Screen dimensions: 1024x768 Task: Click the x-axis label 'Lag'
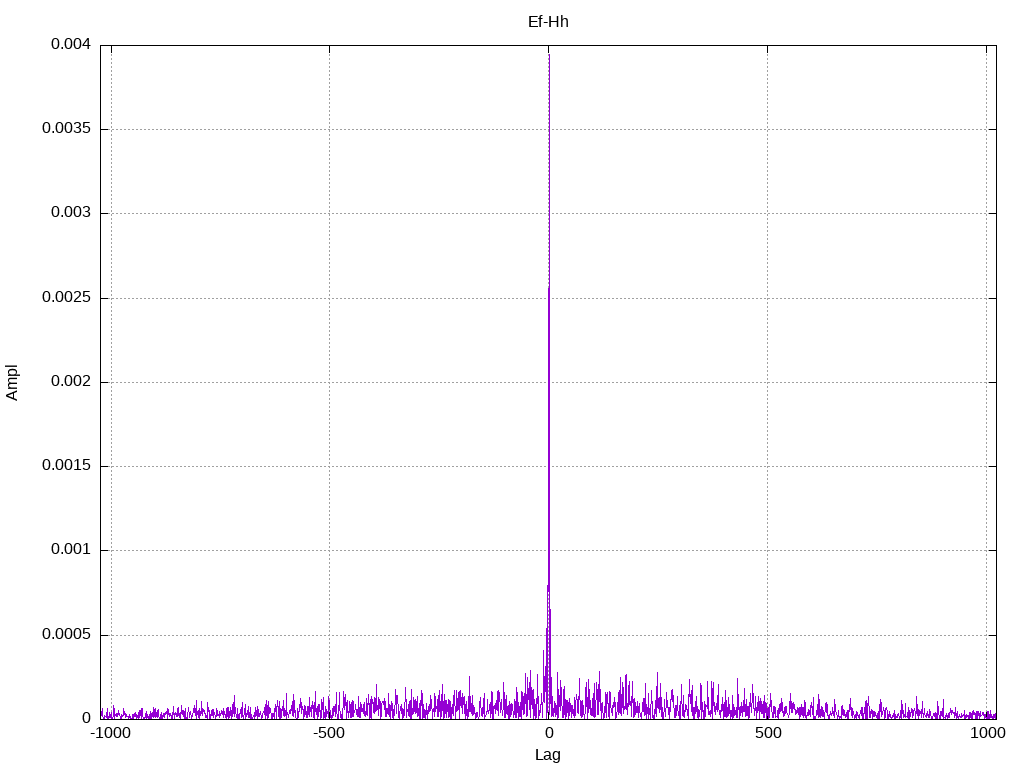click(547, 755)
